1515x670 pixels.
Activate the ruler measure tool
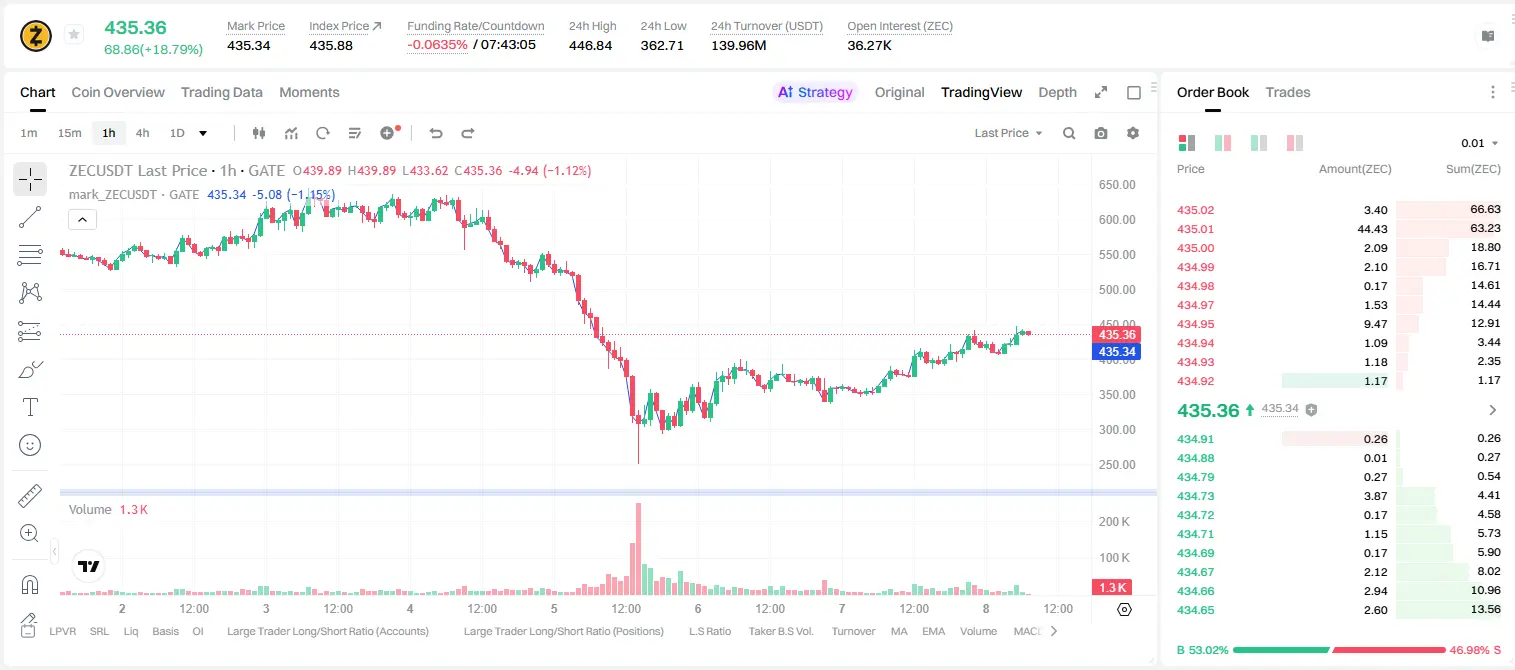coord(30,496)
